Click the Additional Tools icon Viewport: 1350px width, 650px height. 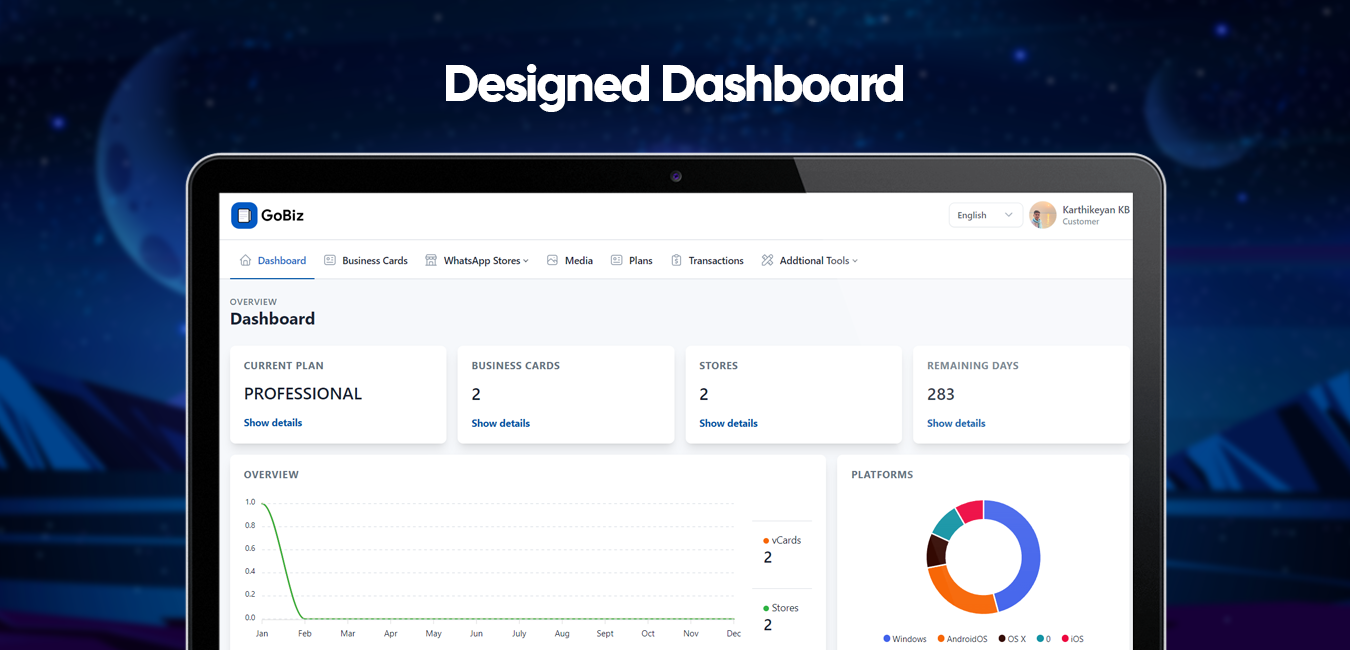click(768, 260)
